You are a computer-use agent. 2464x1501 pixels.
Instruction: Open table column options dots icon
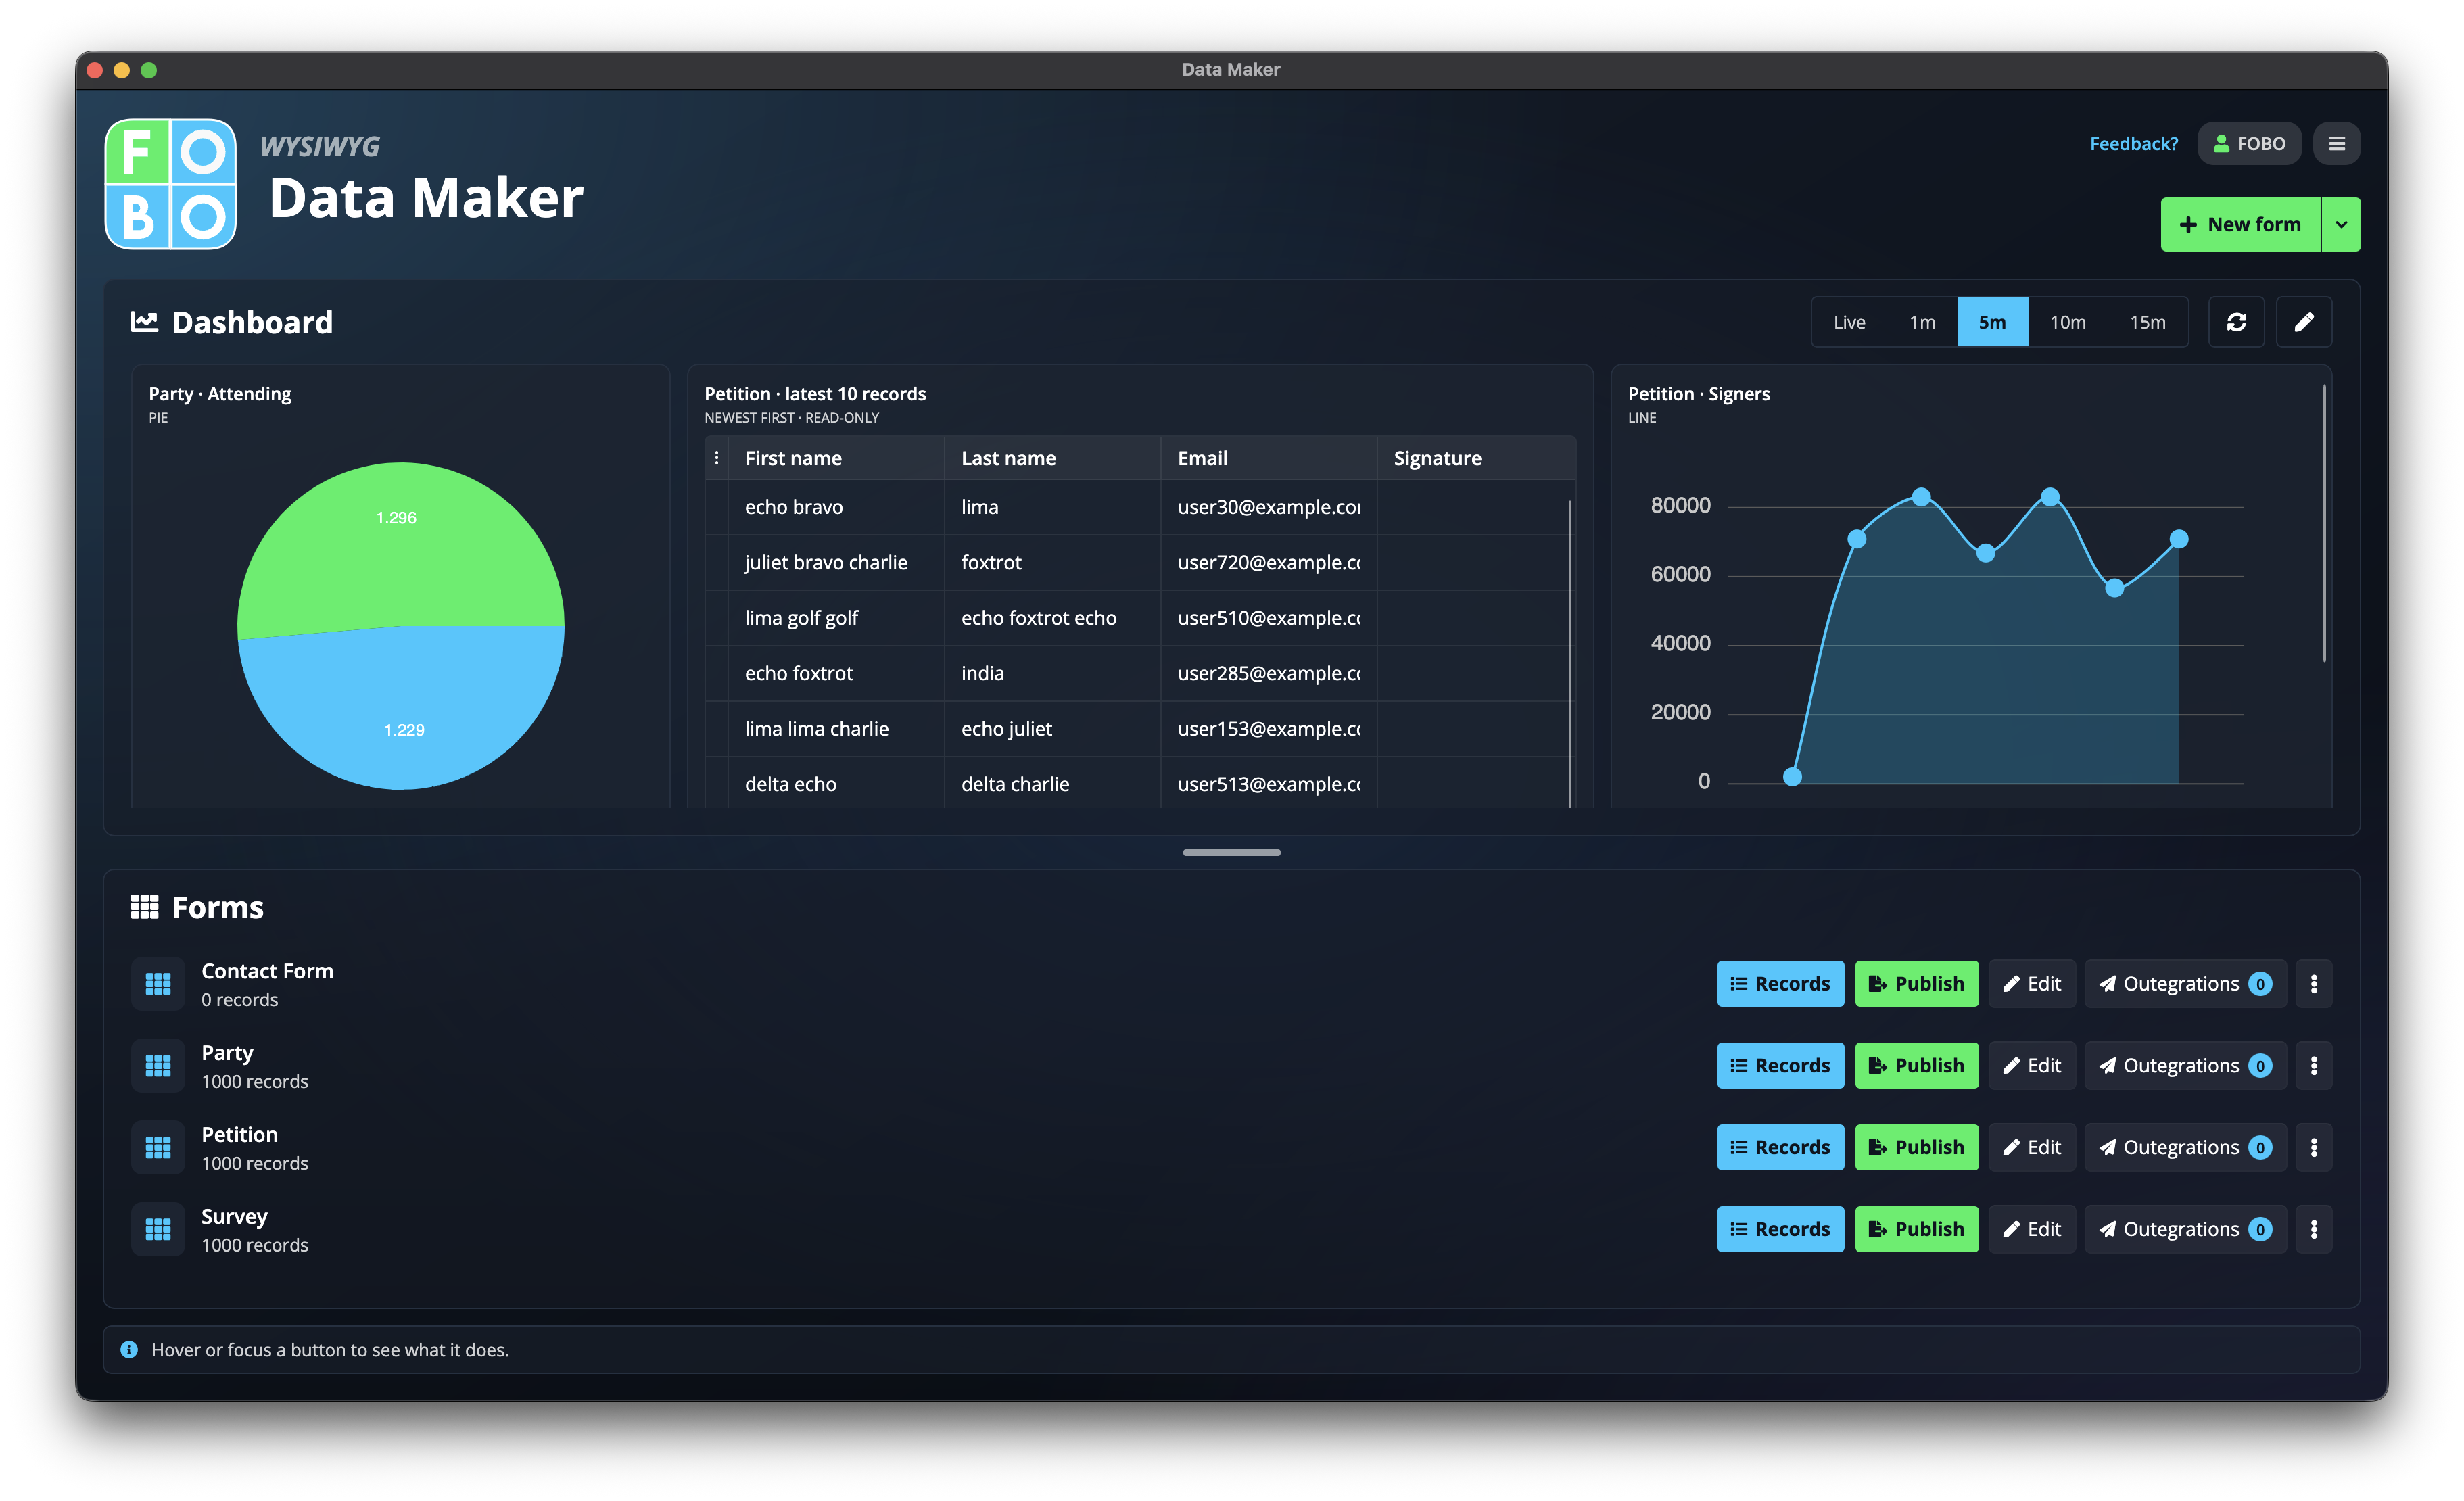(716, 458)
